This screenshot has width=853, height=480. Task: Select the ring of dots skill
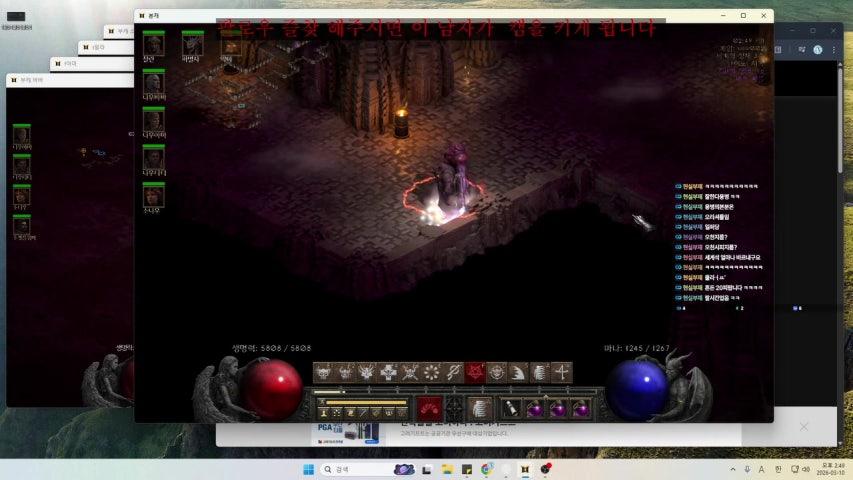pos(431,373)
